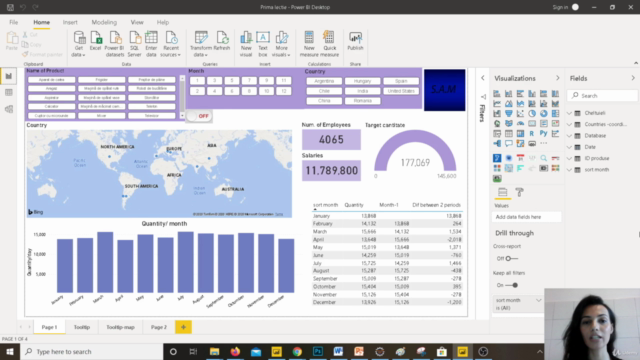Expand the sort month filter card

point(538,300)
